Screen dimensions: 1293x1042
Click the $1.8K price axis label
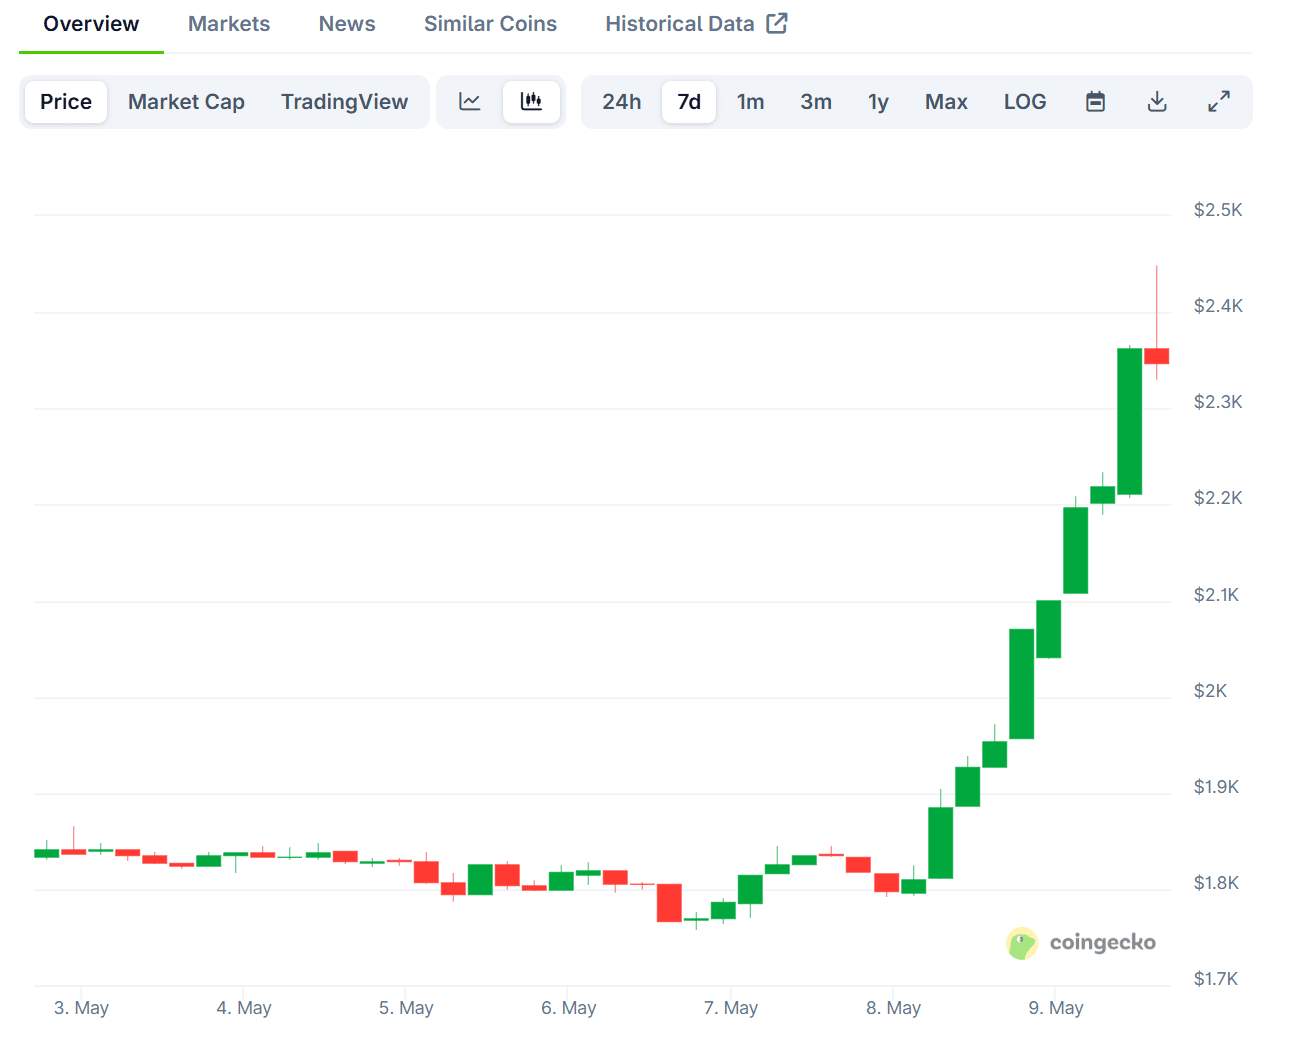pyautogui.click(x=1216, y=882)
